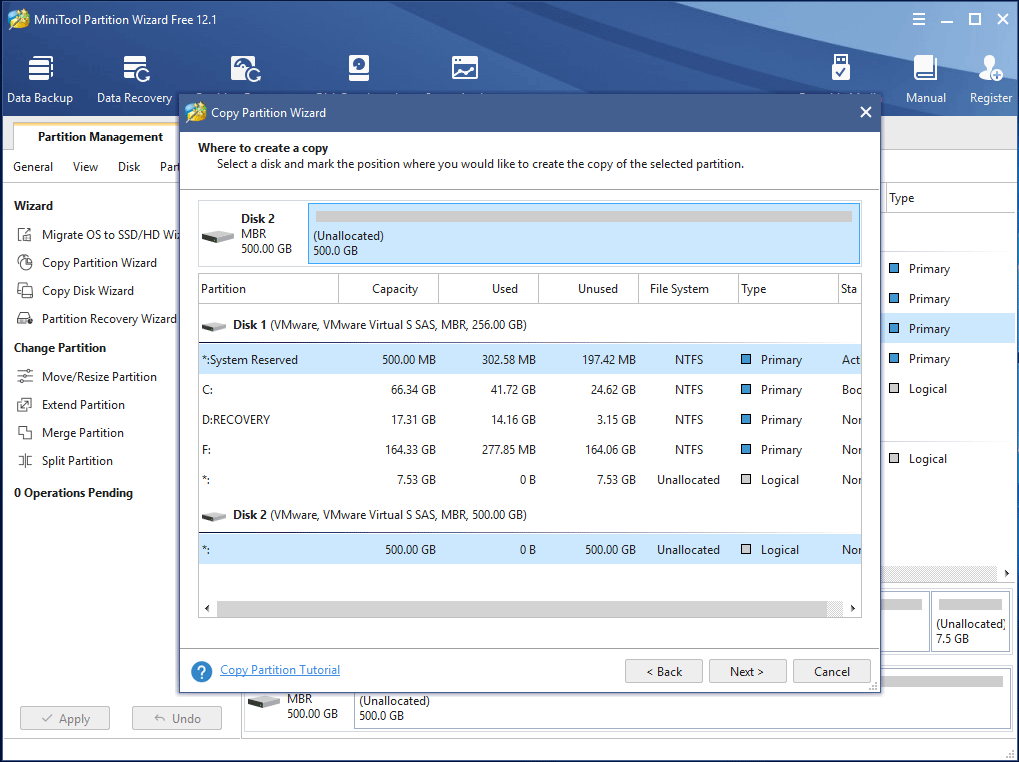The width and height of the screenshot is (1019, 762).
Task: Open the Disk menu
Action: coord(129,167)
